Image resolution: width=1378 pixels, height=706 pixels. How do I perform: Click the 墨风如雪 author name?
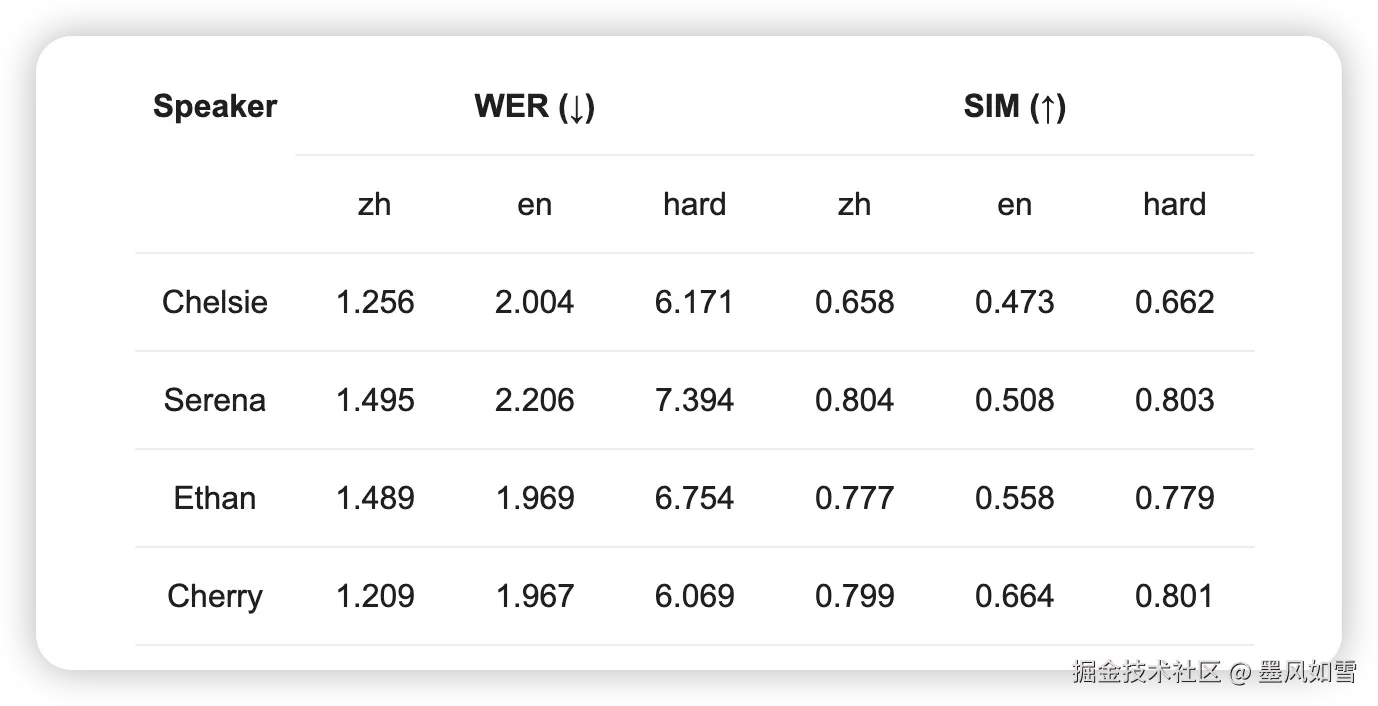pyautogui.click(x=1308, y=672)
